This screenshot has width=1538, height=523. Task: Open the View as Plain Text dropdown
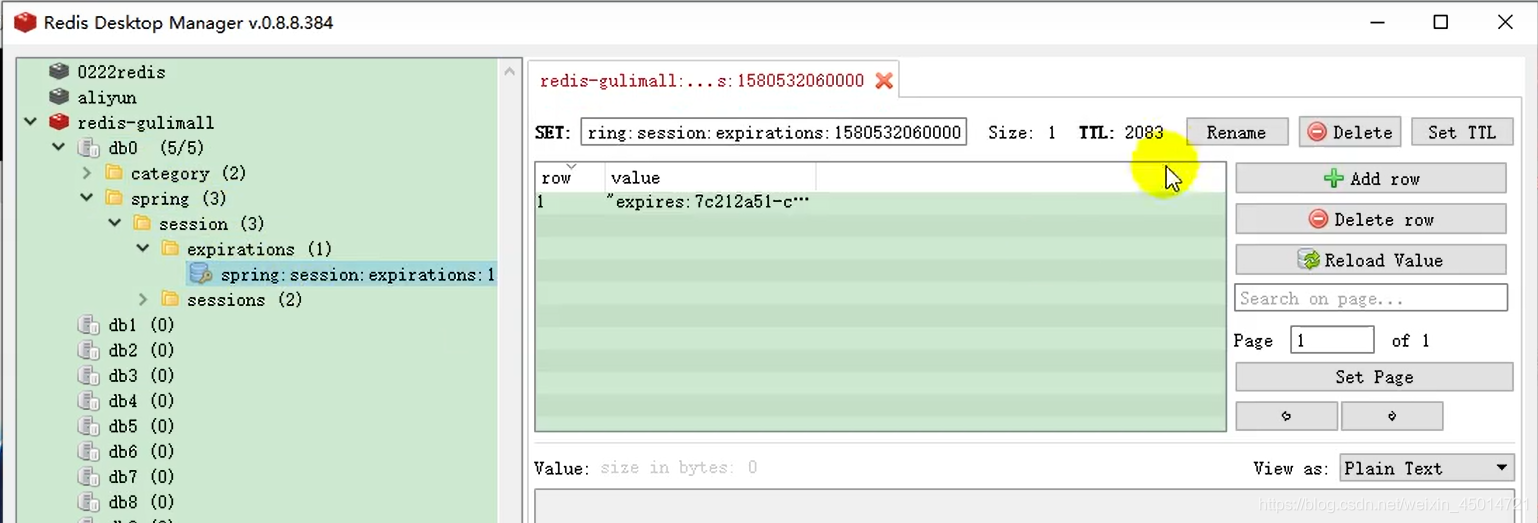[x=1425, y=468]
